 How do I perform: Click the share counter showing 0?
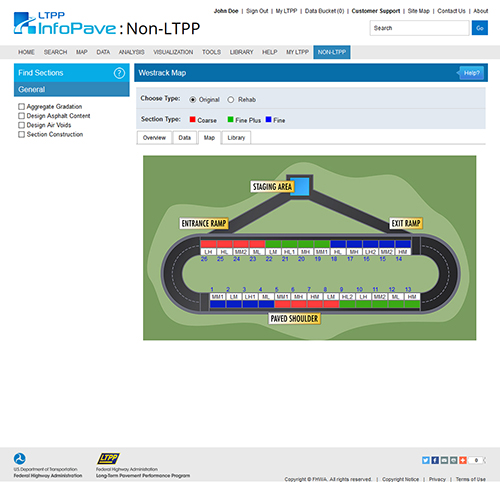coord(476,460)
